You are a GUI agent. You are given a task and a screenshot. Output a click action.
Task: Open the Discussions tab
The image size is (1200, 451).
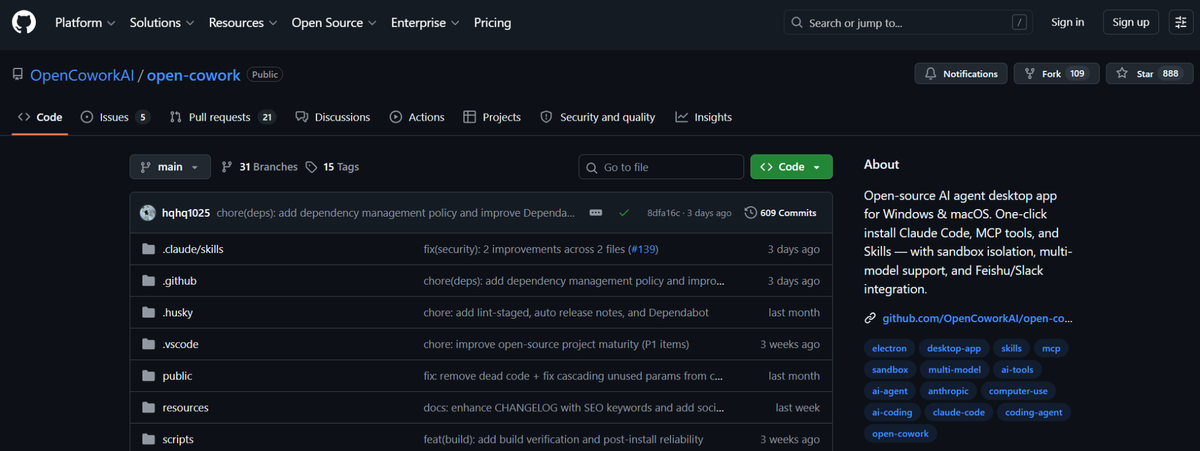[333, 117]
